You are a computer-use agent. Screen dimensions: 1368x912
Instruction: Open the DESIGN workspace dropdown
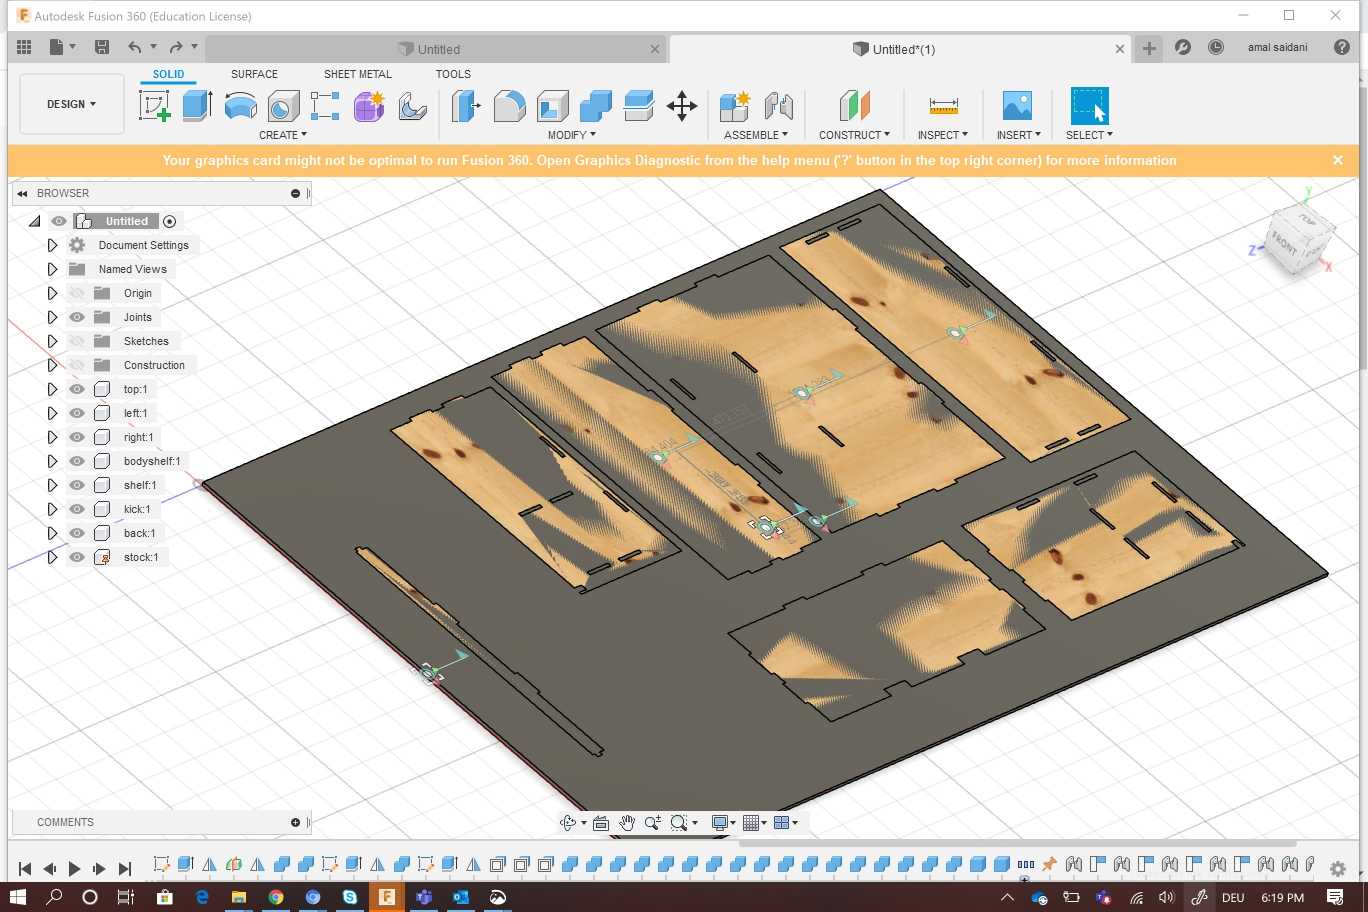click(x=71, y=104)
